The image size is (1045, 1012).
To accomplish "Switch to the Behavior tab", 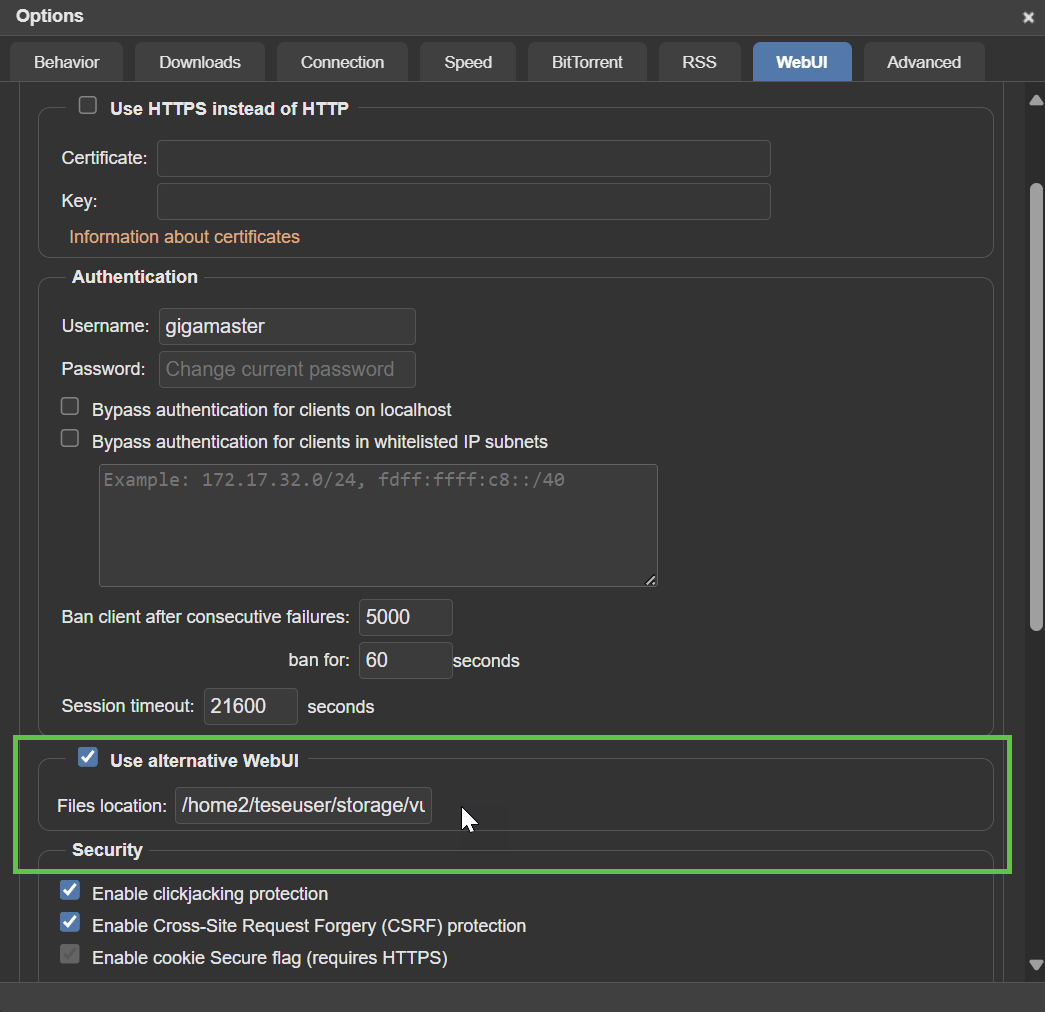I will point(67,62).
